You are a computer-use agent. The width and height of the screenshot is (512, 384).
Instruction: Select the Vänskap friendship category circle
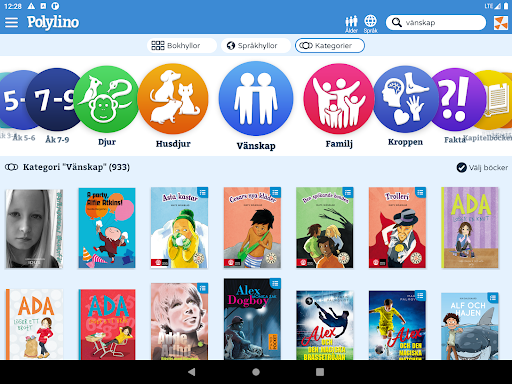(256, 99)
